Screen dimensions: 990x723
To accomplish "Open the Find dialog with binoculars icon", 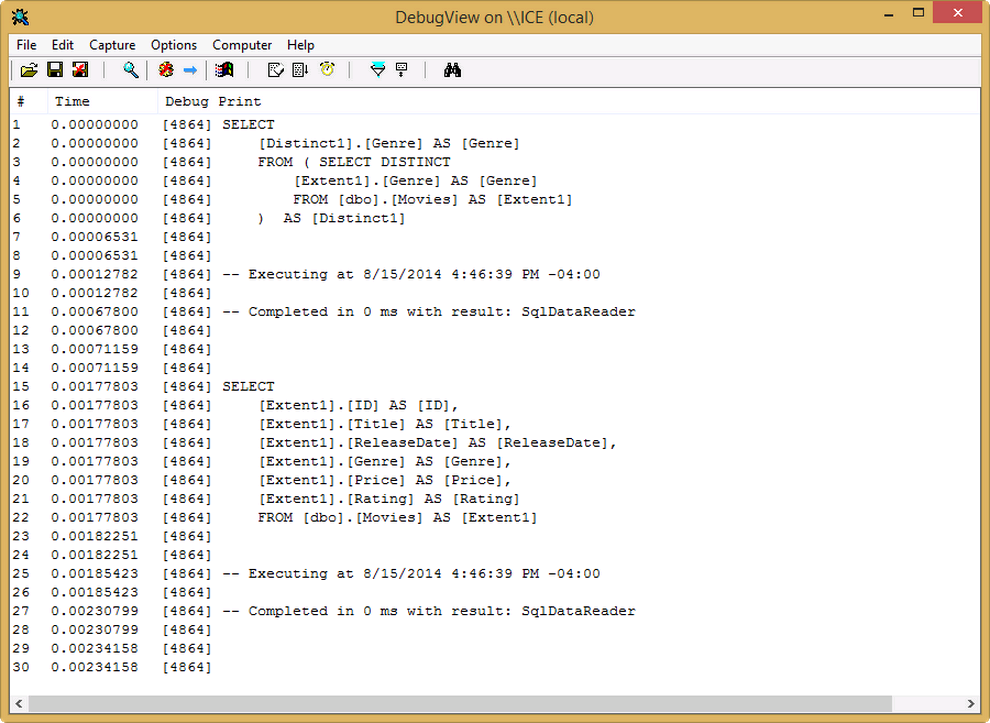I will click(452, 70).
